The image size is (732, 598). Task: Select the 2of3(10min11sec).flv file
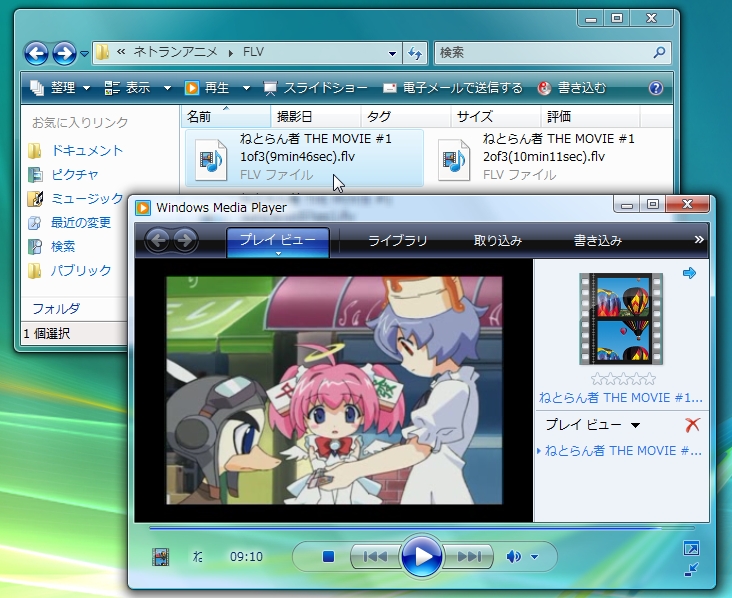(549, 158)
